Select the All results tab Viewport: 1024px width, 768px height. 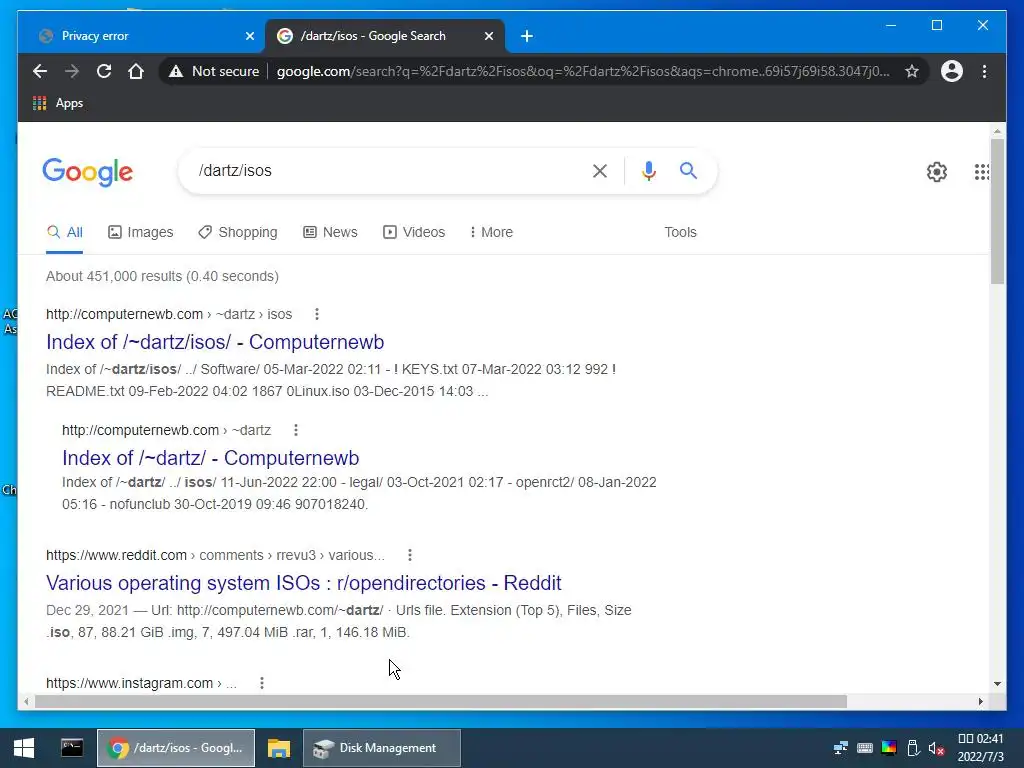pos(65,232)
